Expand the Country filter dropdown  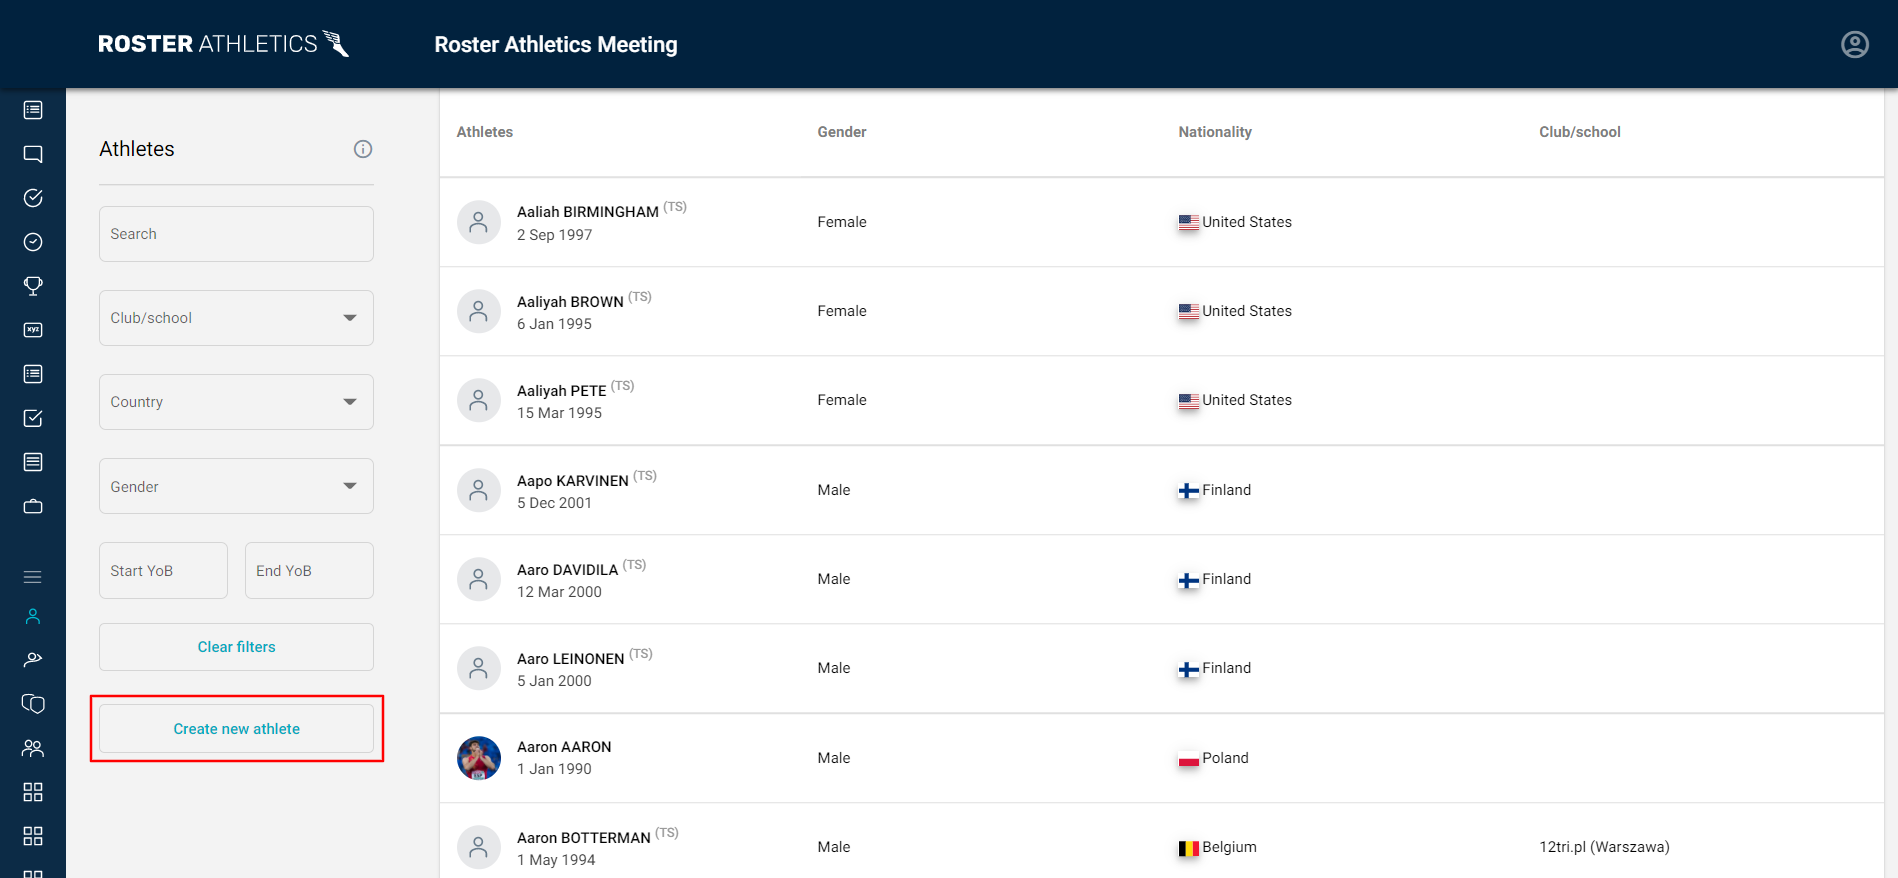[x=236, y=402]
